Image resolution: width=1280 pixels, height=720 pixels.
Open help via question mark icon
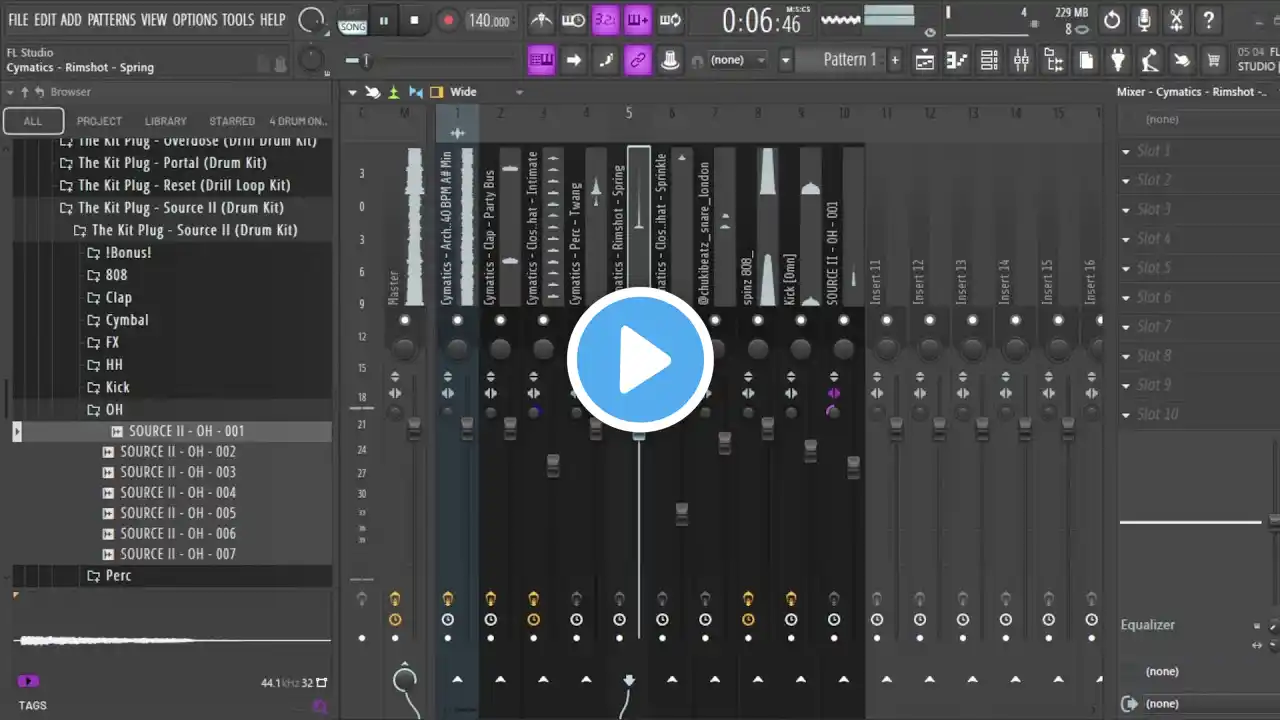point(1210,20)
